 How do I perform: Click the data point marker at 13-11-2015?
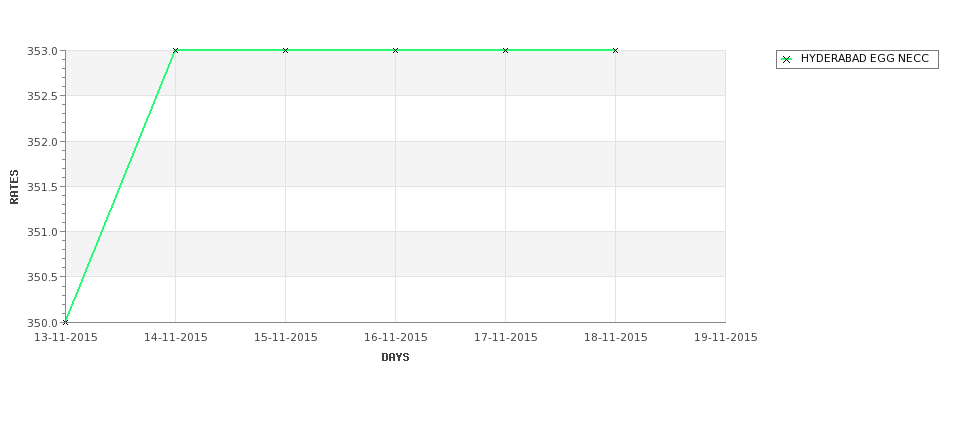65,322
